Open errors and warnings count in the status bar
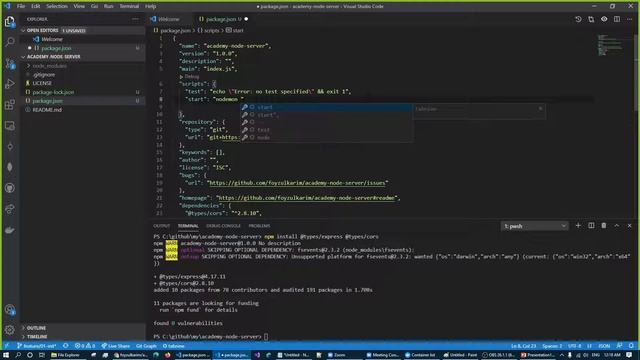Image resolution: width=640 pixels, height=360 pixels. click(85, 346)
